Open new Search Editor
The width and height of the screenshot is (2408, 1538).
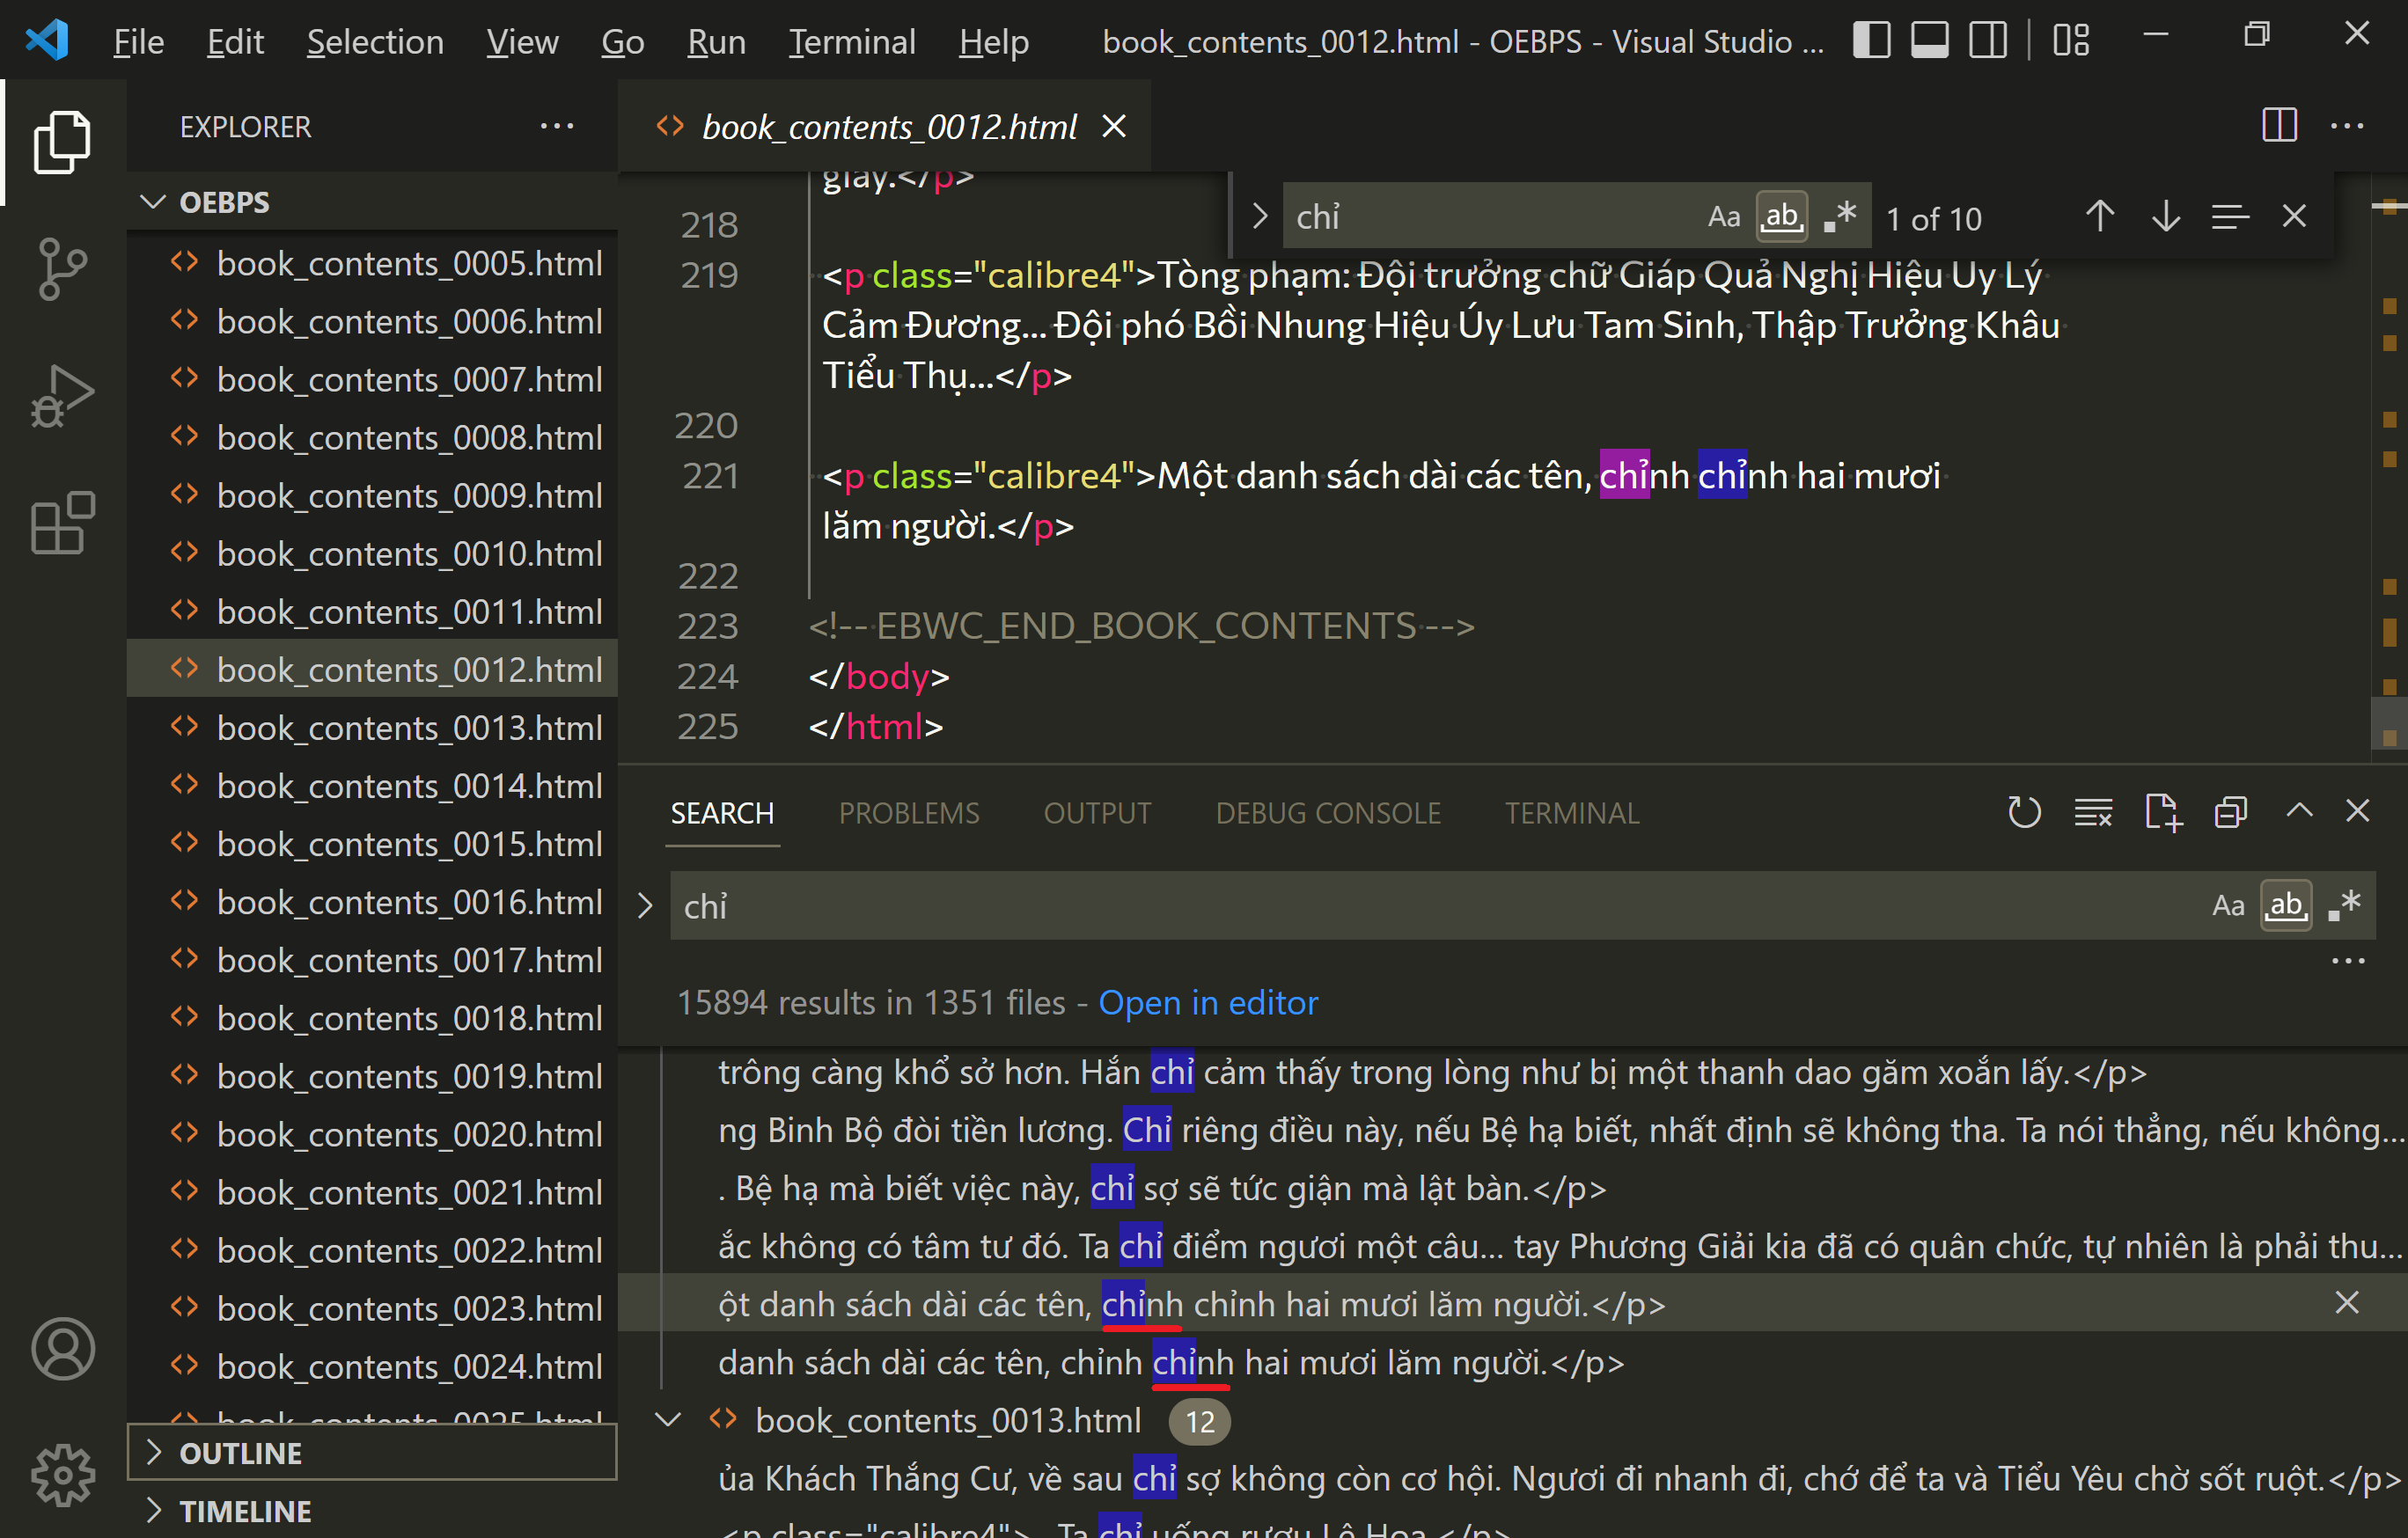pos(2163,812)
